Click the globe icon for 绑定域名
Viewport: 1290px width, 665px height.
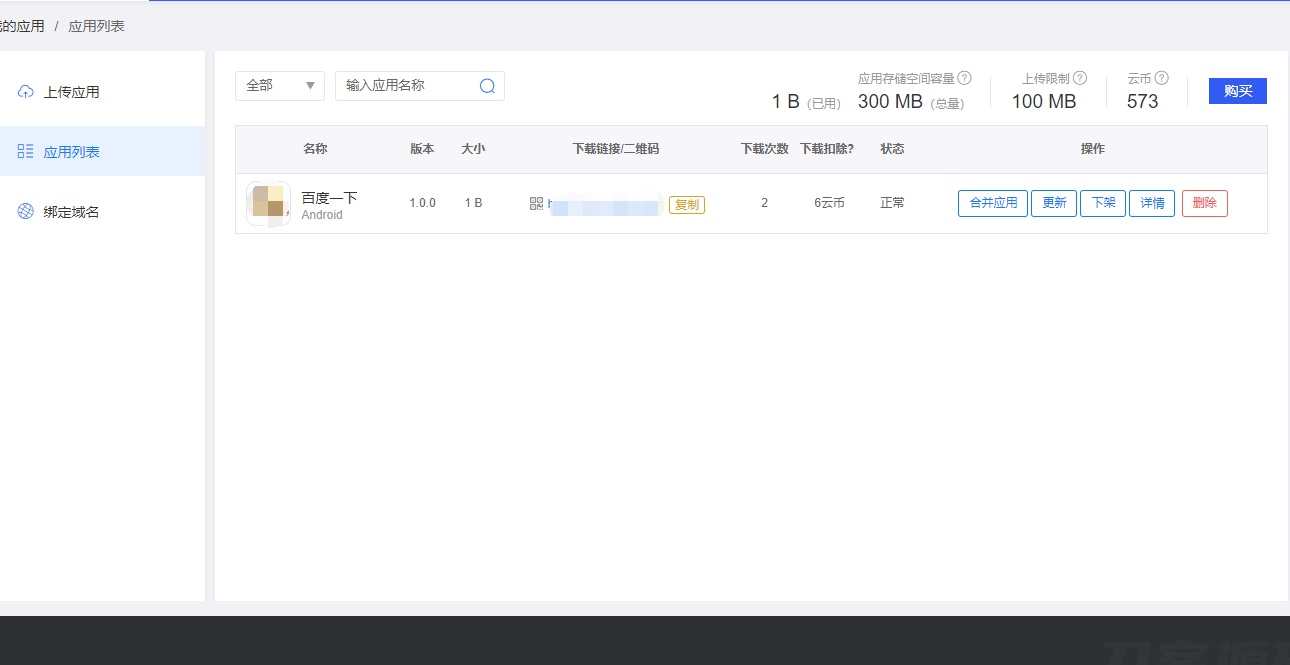point(26,212)
